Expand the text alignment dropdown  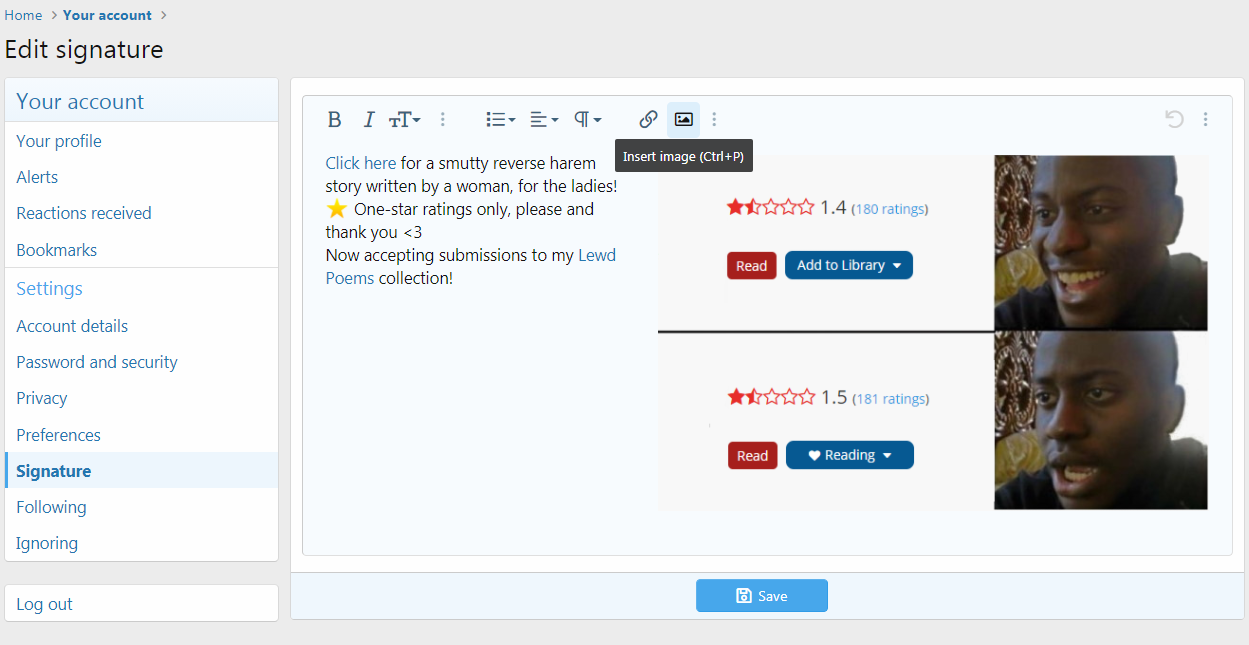[543, 120]
